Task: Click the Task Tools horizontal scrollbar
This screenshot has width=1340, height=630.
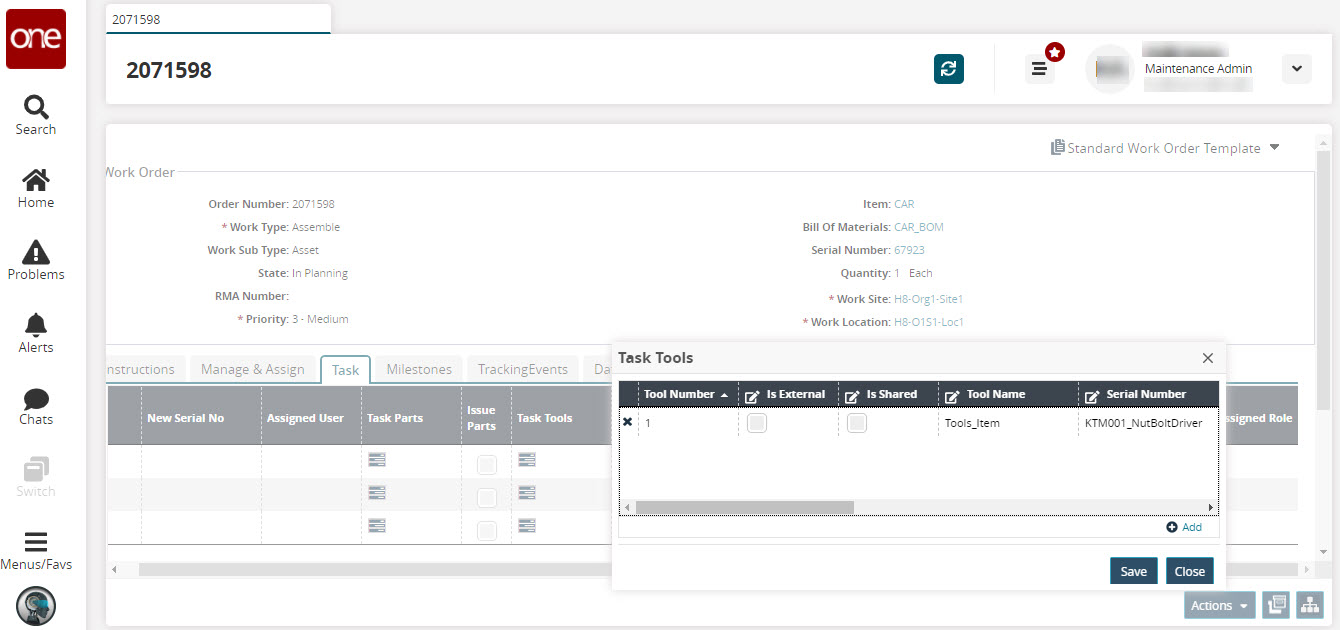Action: point(745,507)
